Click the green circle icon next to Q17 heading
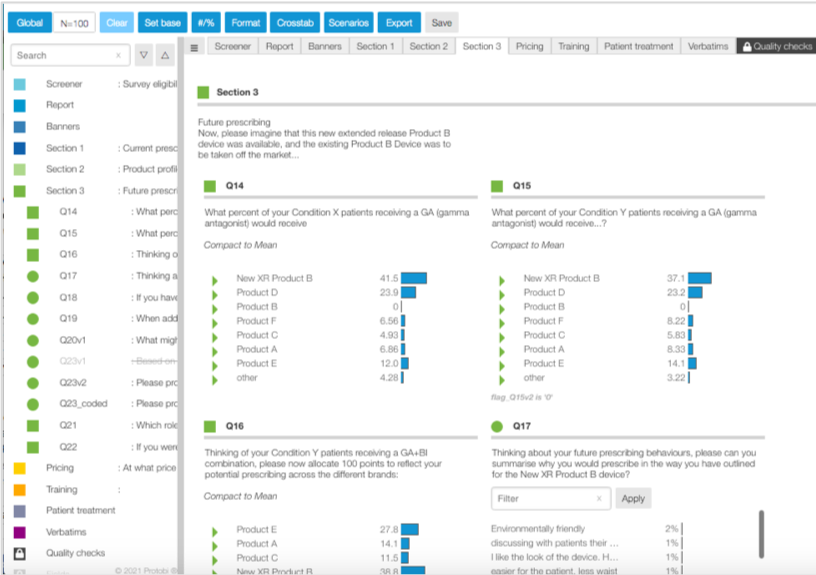This screenshot has height=575, width=816. [x=497, y=426]
